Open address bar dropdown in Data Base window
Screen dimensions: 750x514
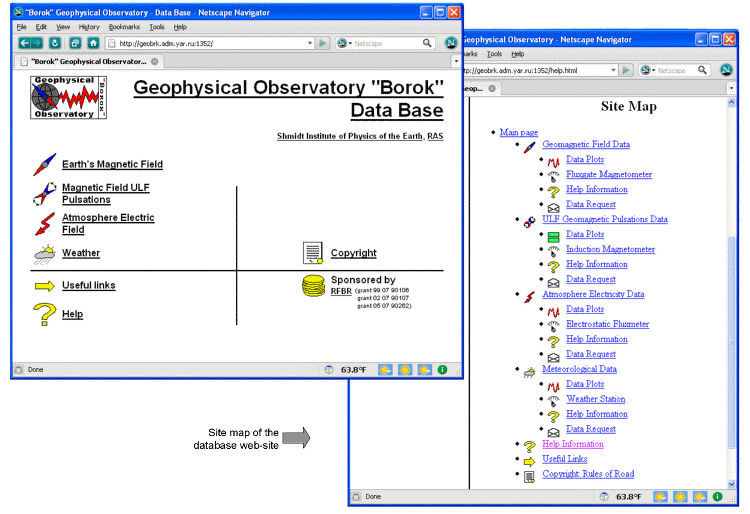310,43
